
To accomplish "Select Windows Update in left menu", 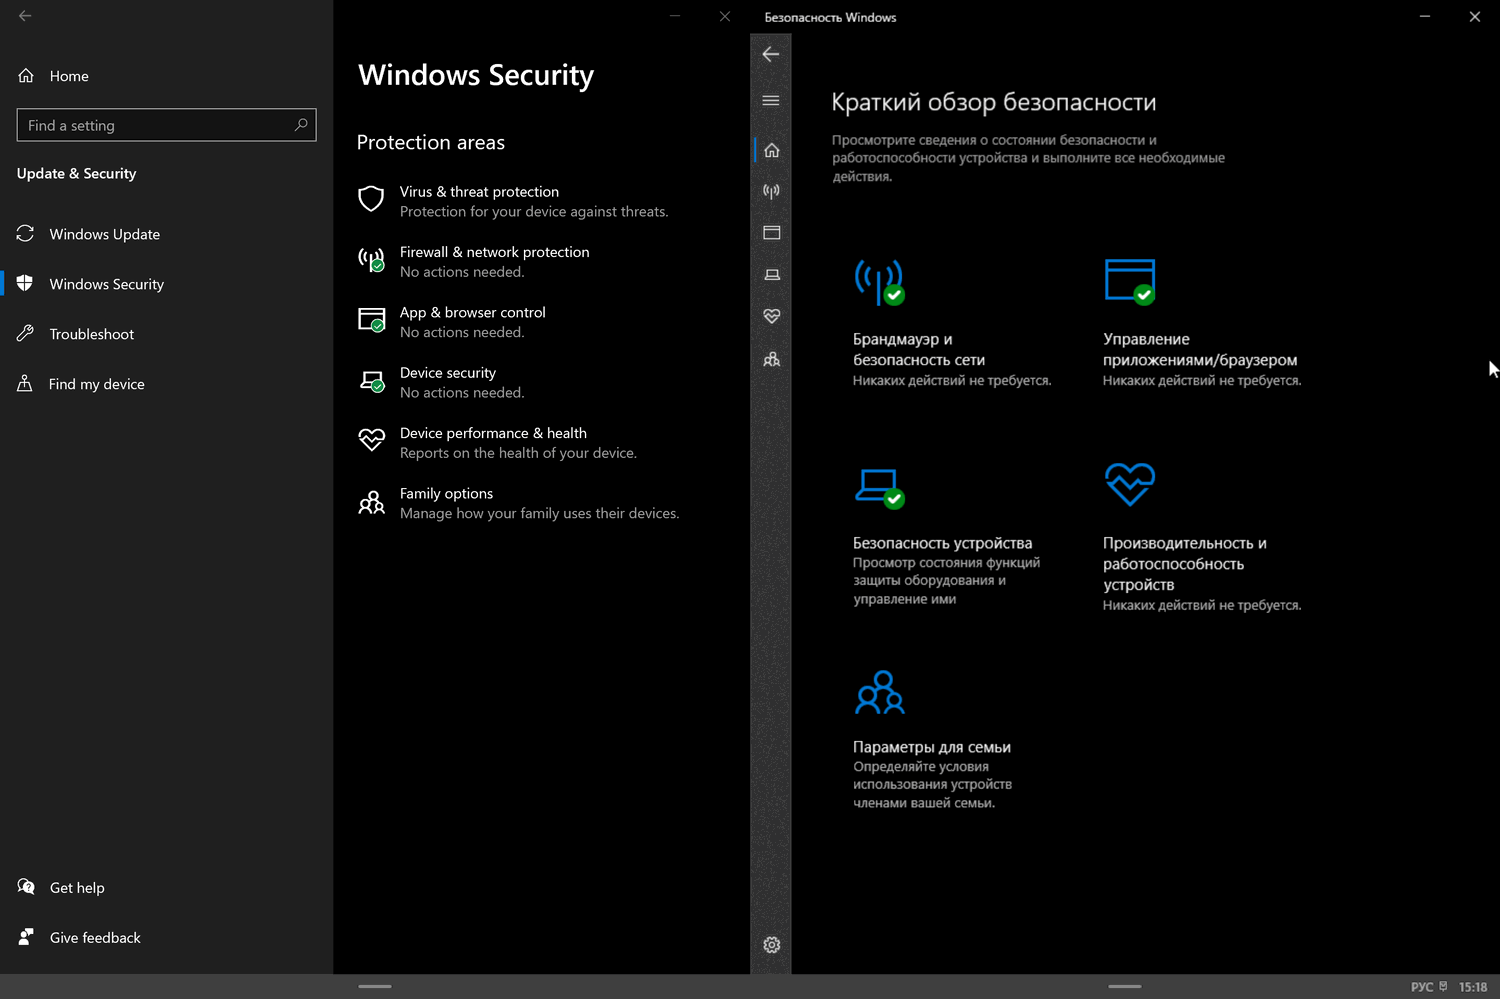I will 104,234.
